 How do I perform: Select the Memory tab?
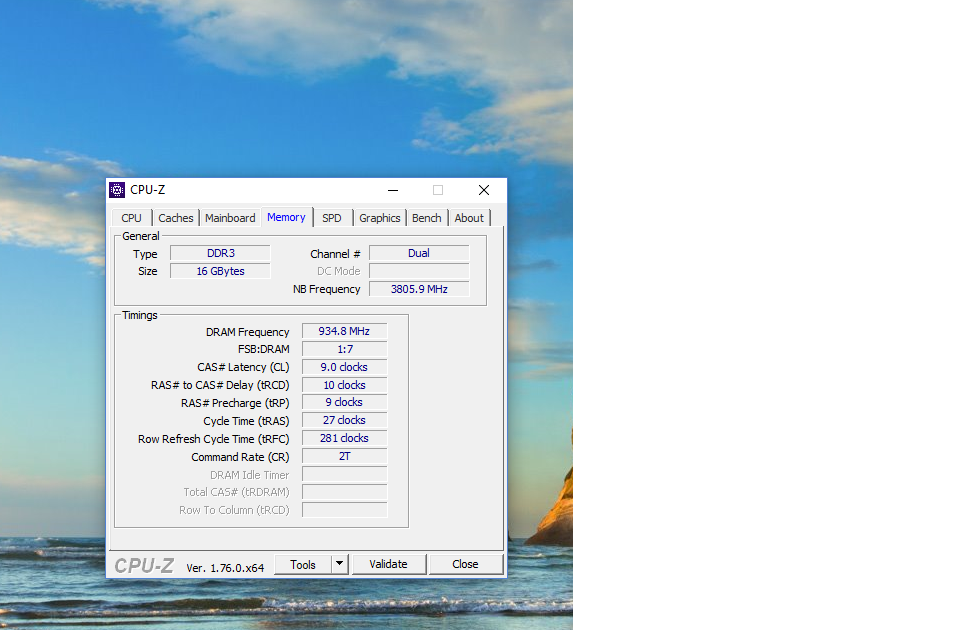(x=286, y=217)
